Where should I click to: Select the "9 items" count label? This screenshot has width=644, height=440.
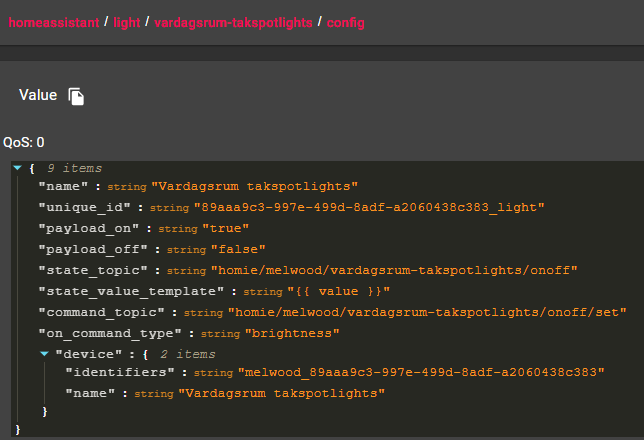[x=74, y=168]
